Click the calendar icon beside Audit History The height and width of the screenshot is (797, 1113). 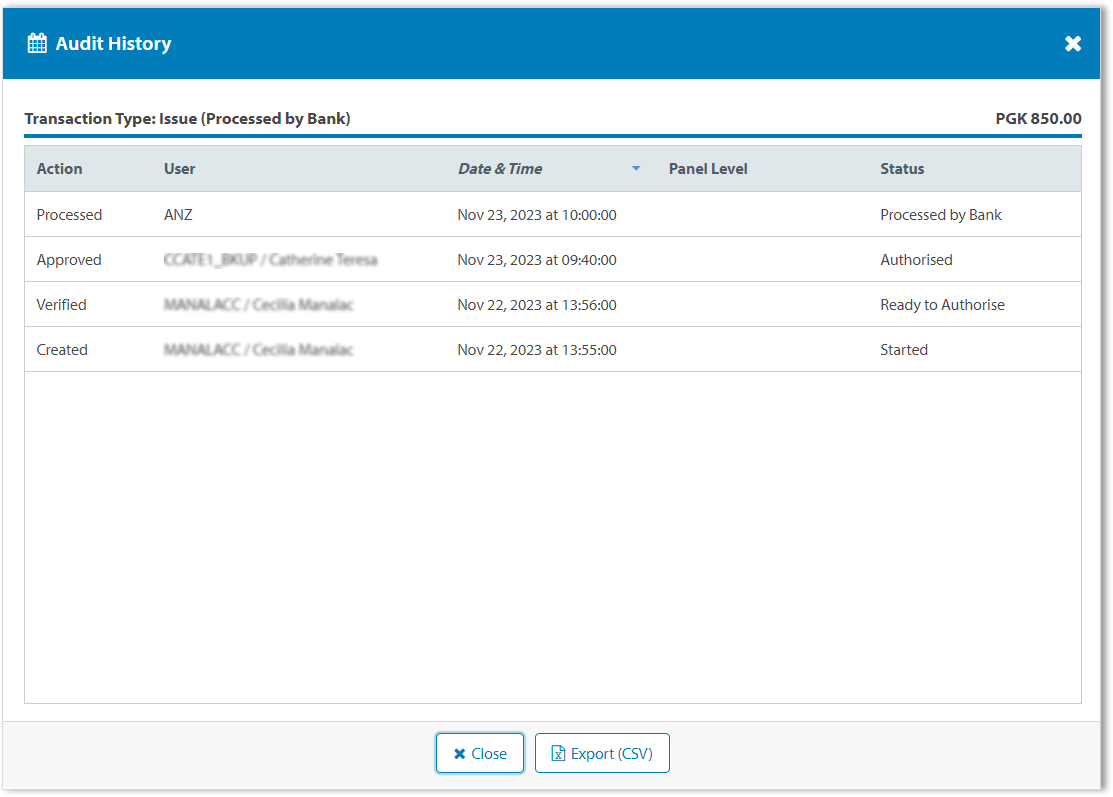pos(37,43)
